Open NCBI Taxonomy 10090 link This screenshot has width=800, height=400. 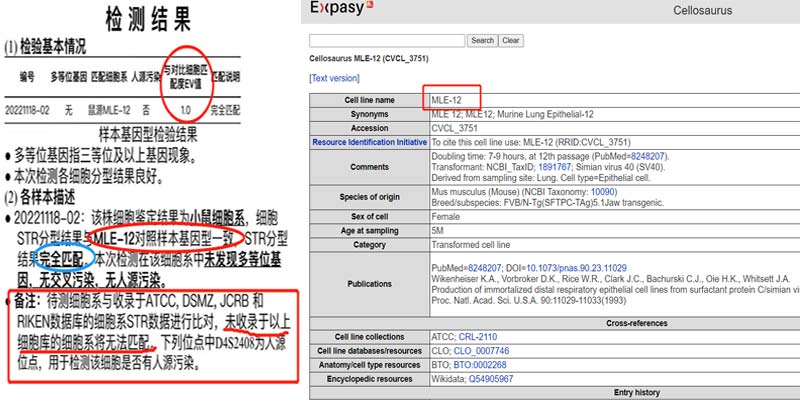point(604,192)
